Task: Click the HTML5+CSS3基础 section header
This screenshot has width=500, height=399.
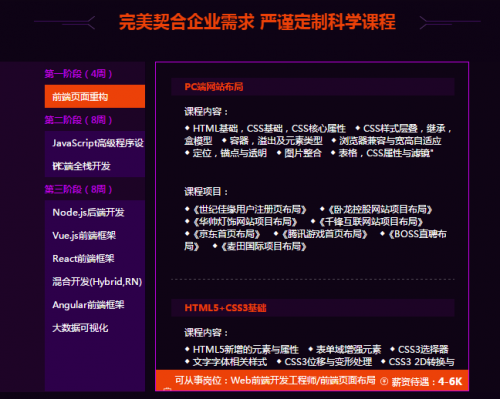Action: tap(313, 307)
